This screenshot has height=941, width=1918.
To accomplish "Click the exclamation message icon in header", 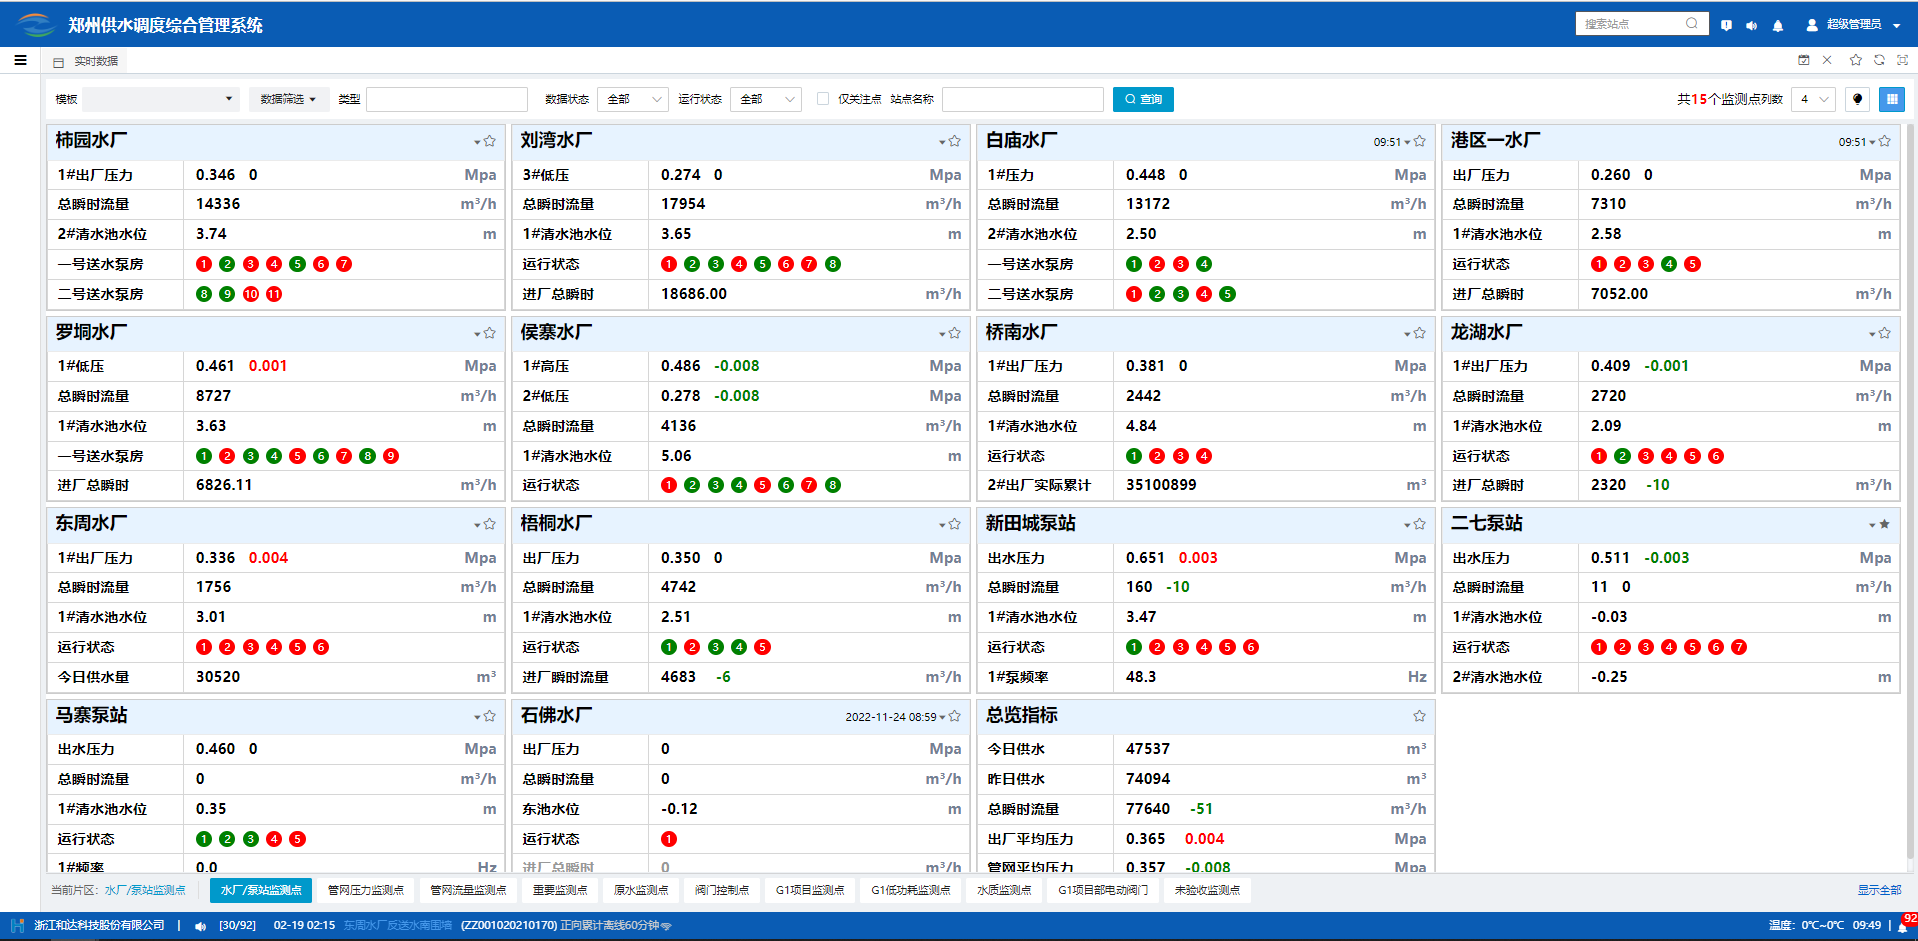I will [x=1726, y=25].
